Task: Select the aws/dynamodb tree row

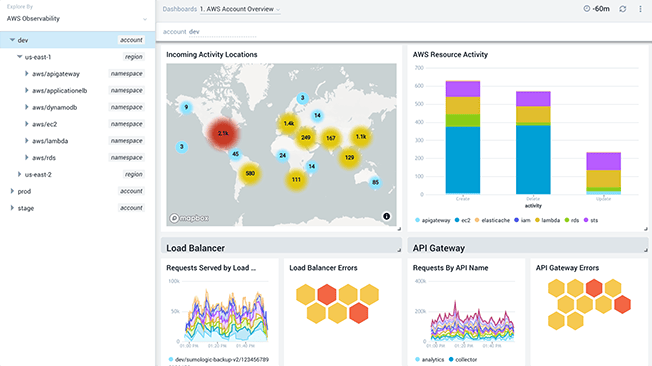Action: point(77,107)
